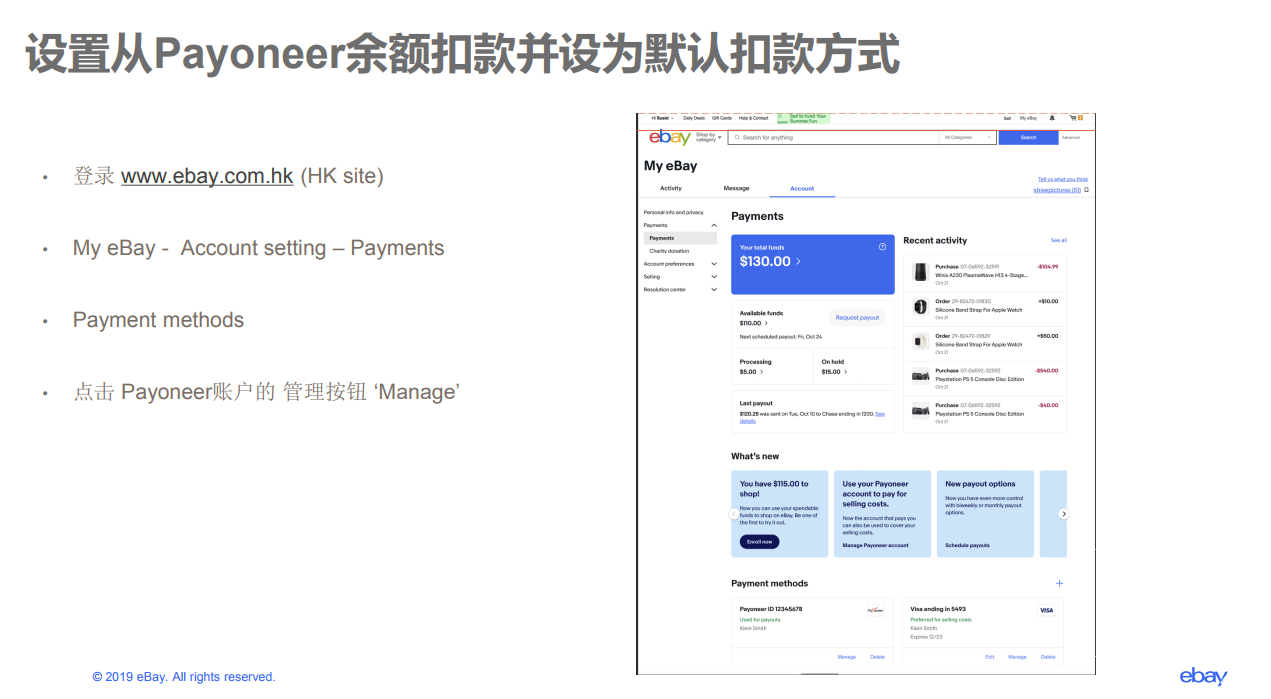Click the Search for anything field

click(x=835, y=138)
